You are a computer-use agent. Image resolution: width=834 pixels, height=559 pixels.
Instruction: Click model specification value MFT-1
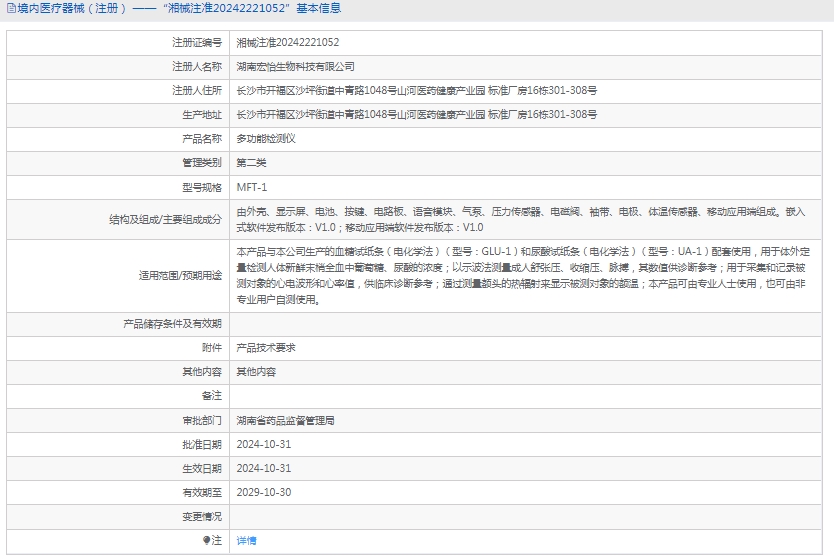click(x=251, y=187)
